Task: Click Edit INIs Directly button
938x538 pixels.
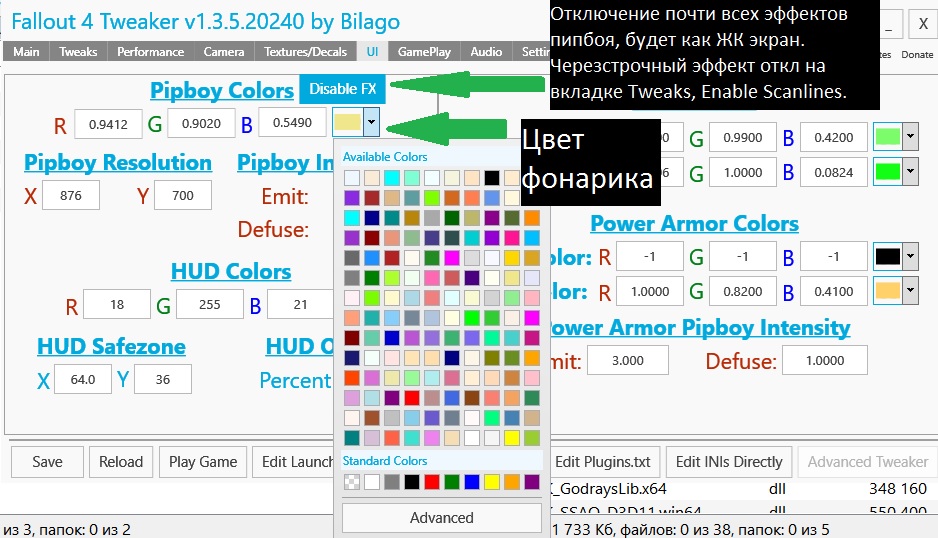Action: click(x=729, y=462)
